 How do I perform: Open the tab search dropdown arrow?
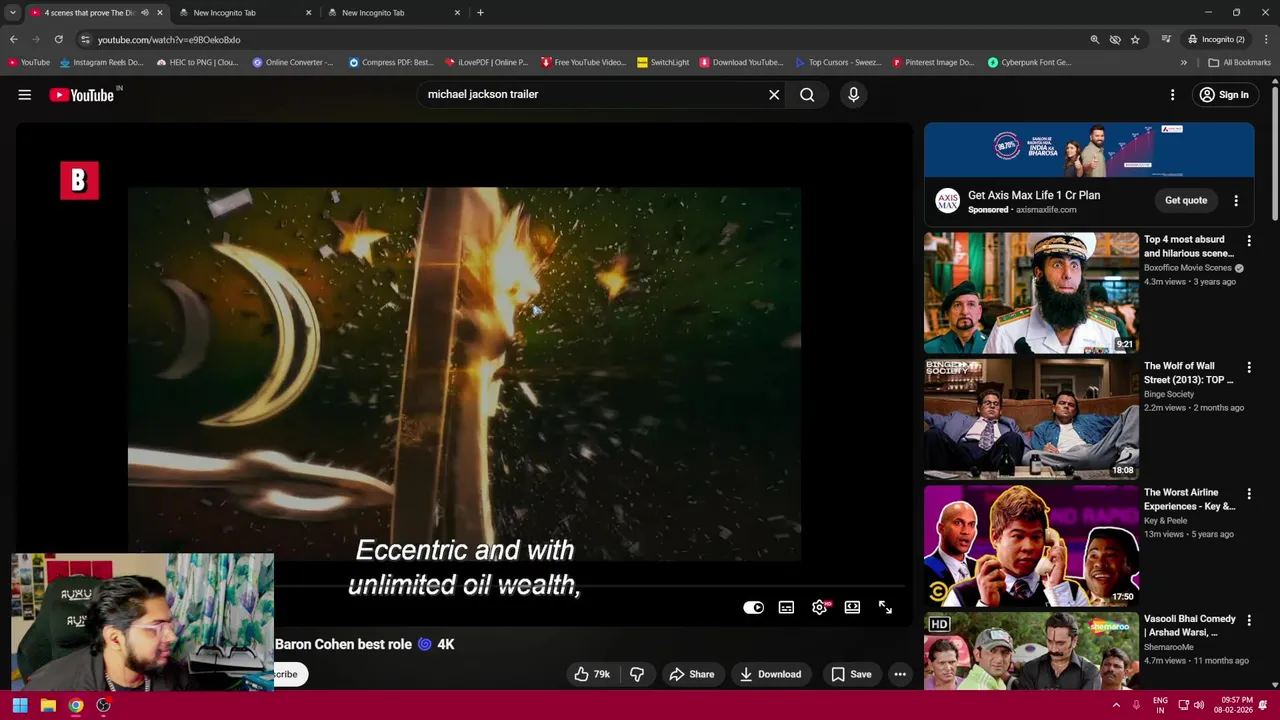point(13,13)
